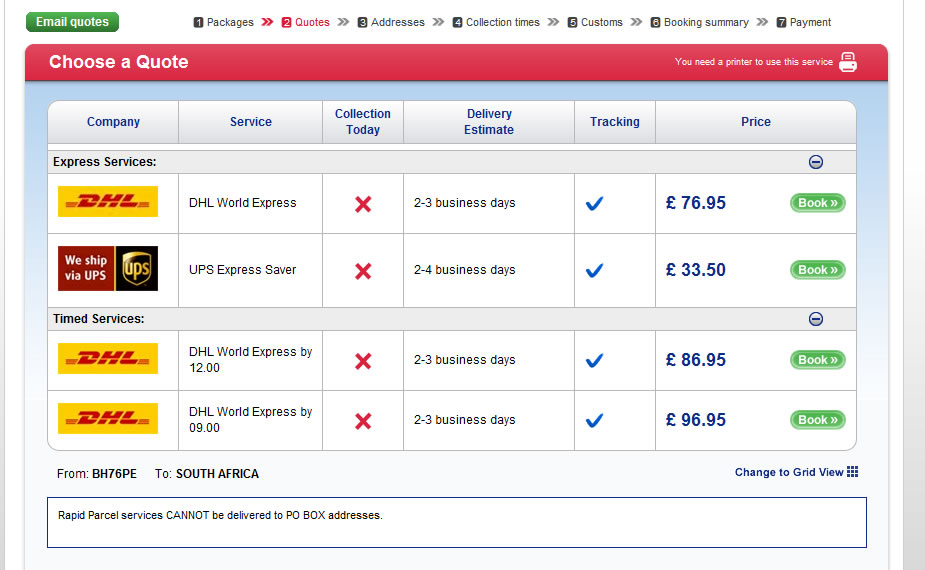This screenshot has height=570, width=925.
Task: Book DHL World Express by 09.00
Action: point(817,420)
